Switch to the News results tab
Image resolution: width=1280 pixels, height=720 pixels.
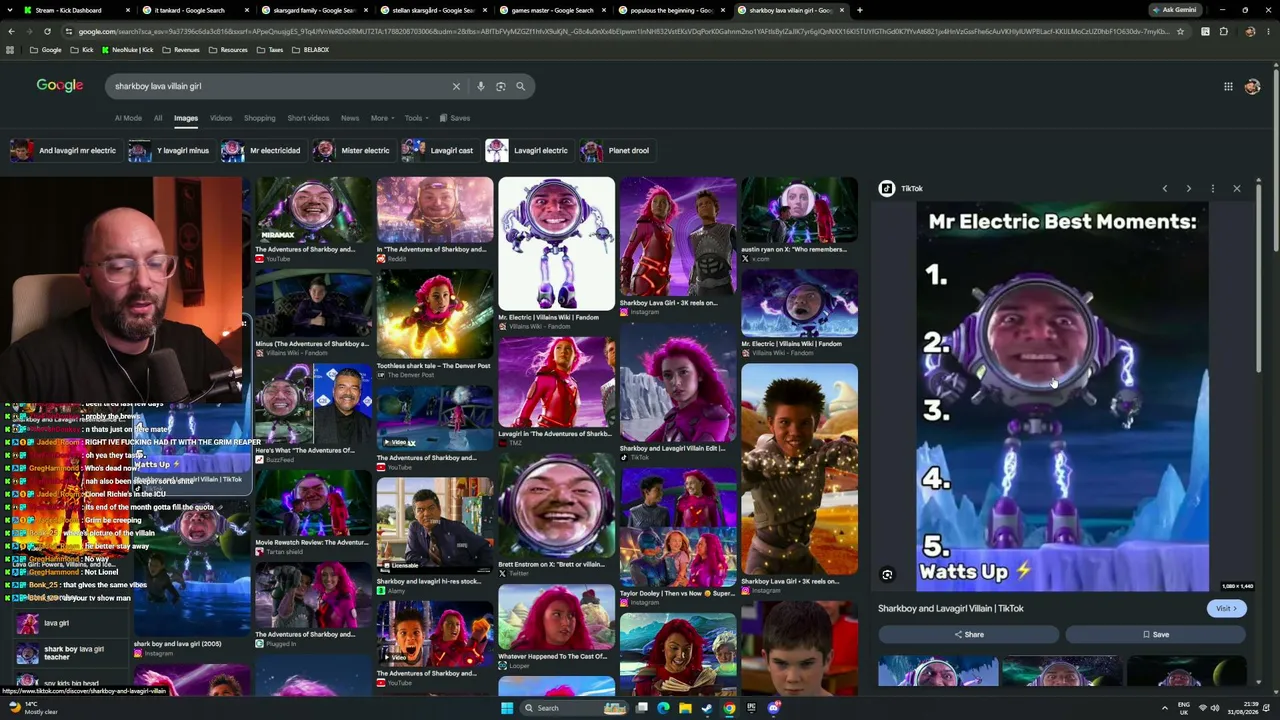[x=350, y=118]
